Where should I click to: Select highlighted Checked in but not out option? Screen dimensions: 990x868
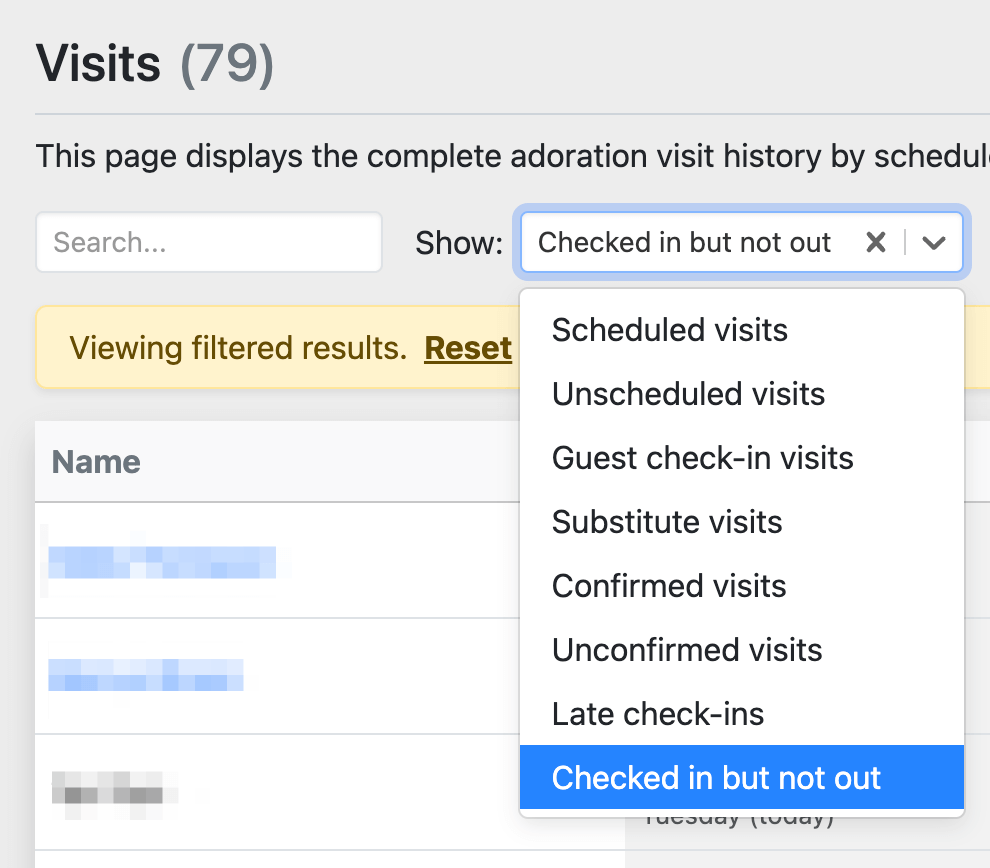[716, 778]
